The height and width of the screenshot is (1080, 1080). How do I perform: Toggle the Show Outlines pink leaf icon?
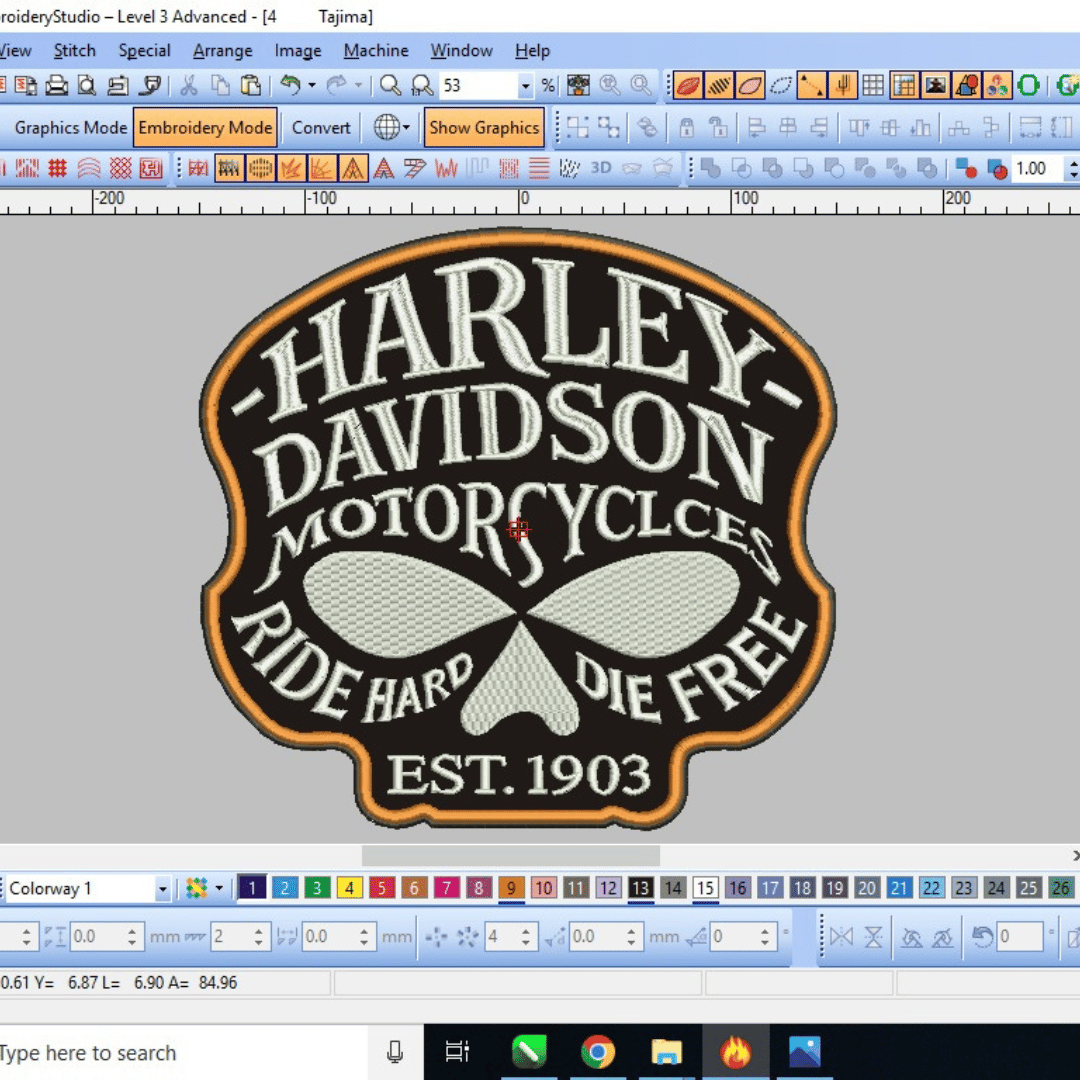749,86
